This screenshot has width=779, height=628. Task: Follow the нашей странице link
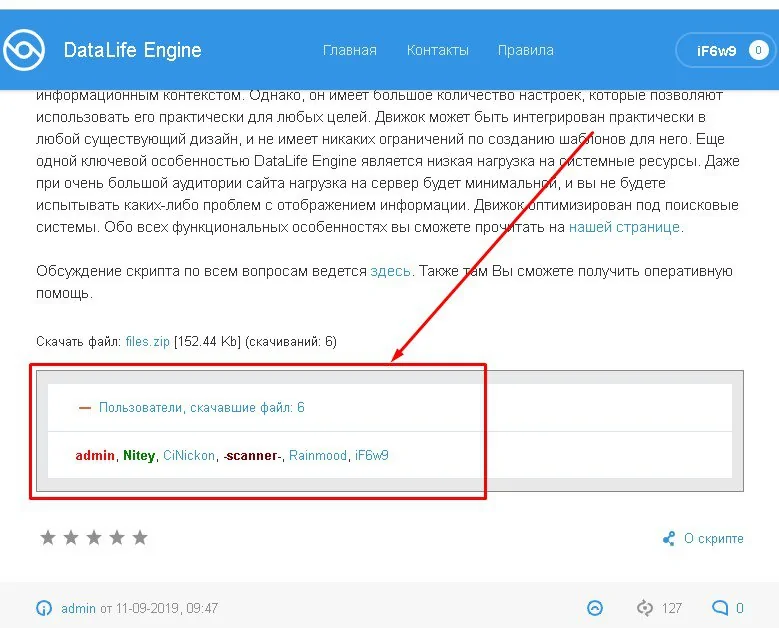tap(624, 227)
